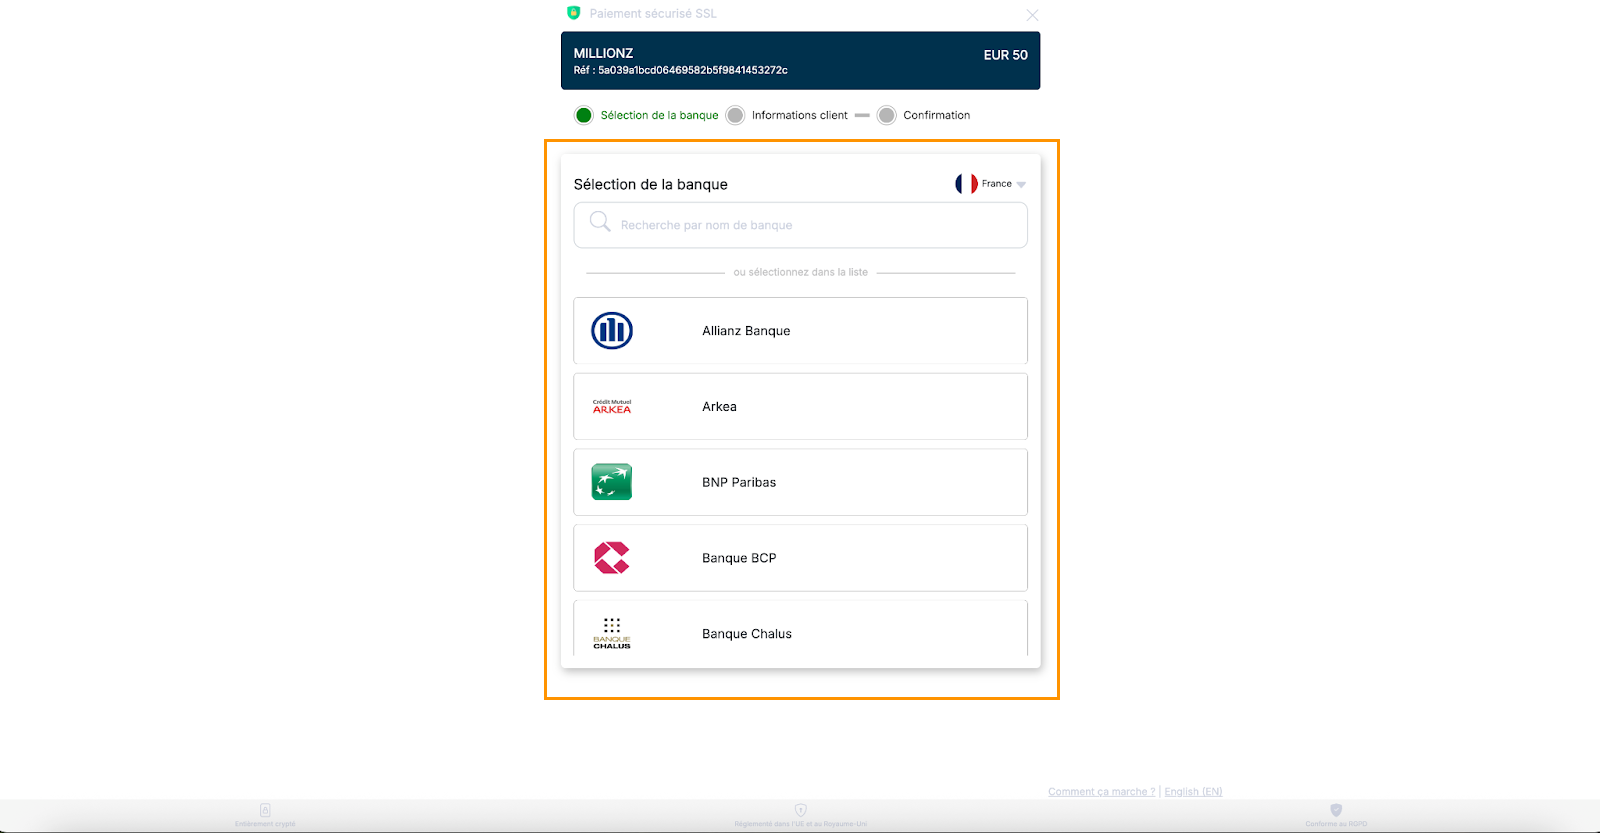Click the Réf transaction reference text
This screenshot has height=833, width=1600.
pyautogui.click(x=680, y=70)
